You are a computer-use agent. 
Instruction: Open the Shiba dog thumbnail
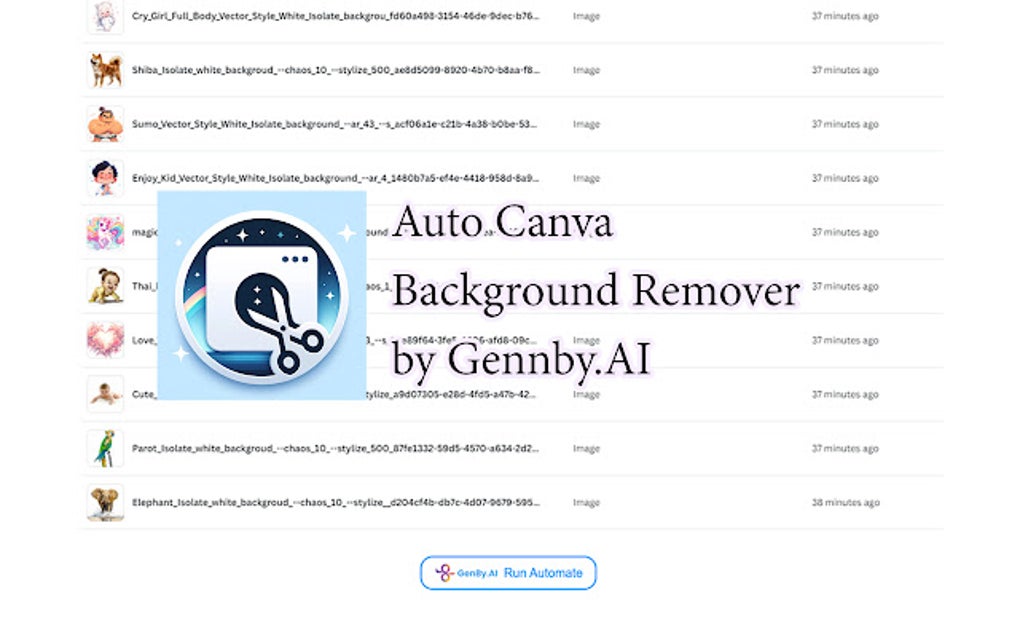(x=105, y=69)
